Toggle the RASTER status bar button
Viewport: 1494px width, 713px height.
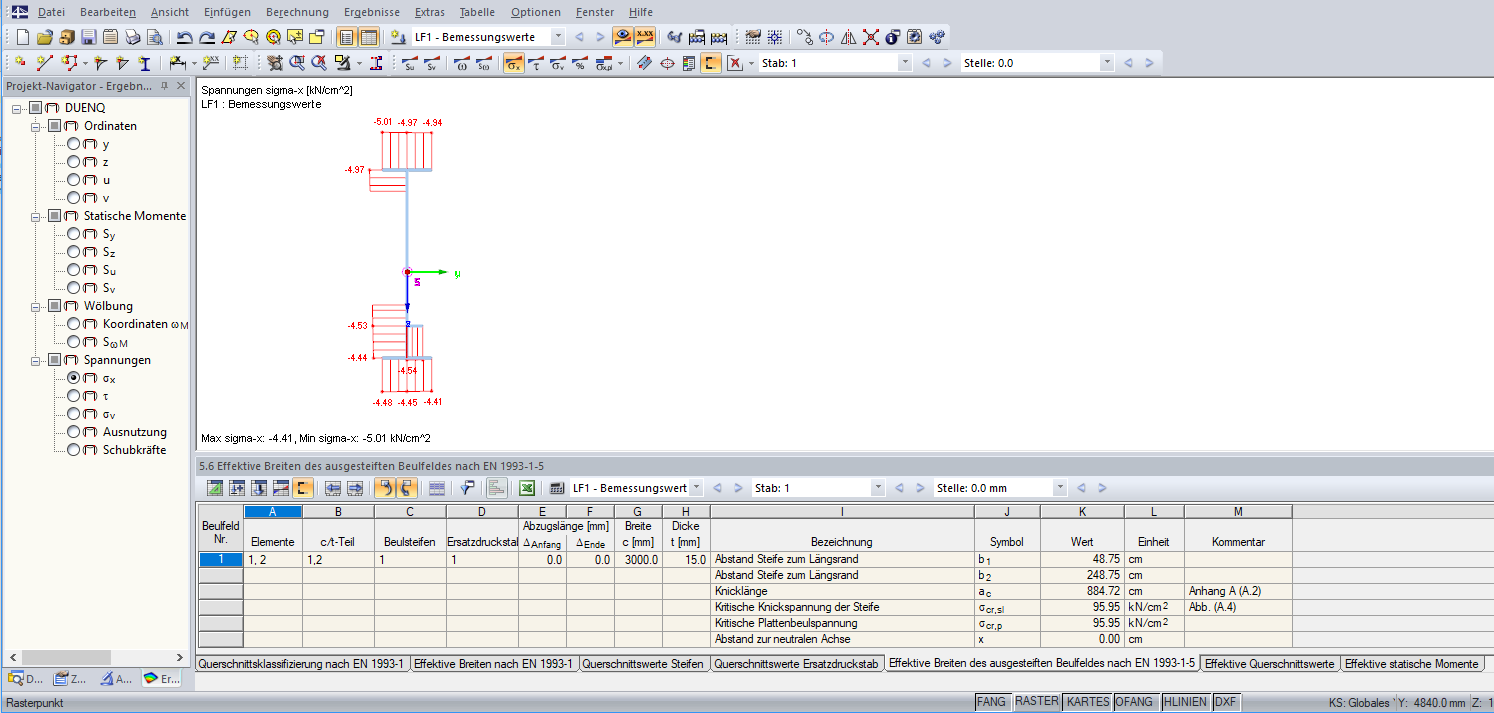(x=1036, y=702)
